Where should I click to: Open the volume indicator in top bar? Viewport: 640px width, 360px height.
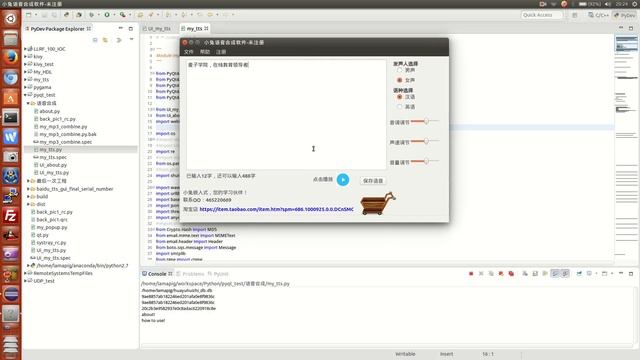coord(608,4)
